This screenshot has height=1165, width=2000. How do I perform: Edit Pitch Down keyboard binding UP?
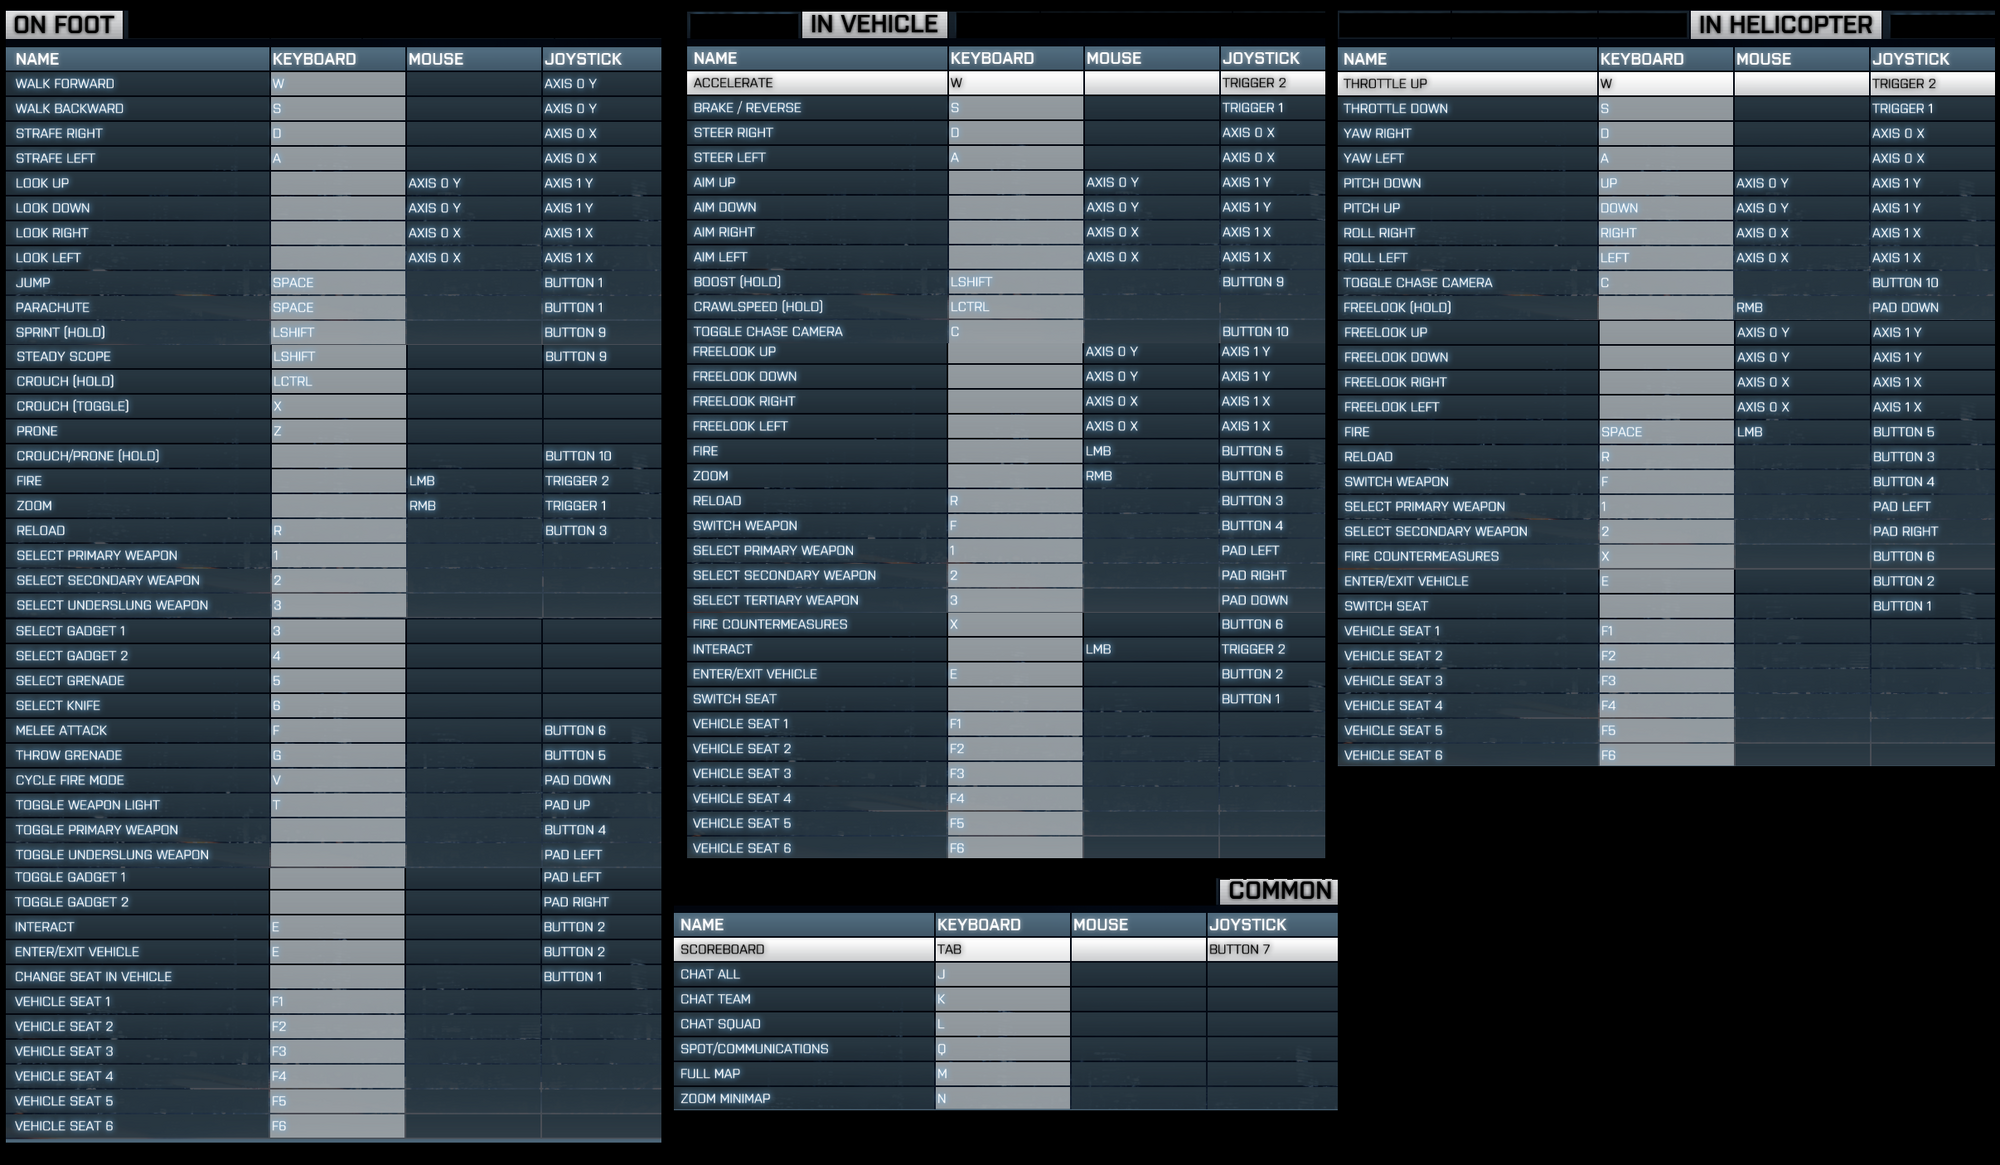click(1665, 184)
